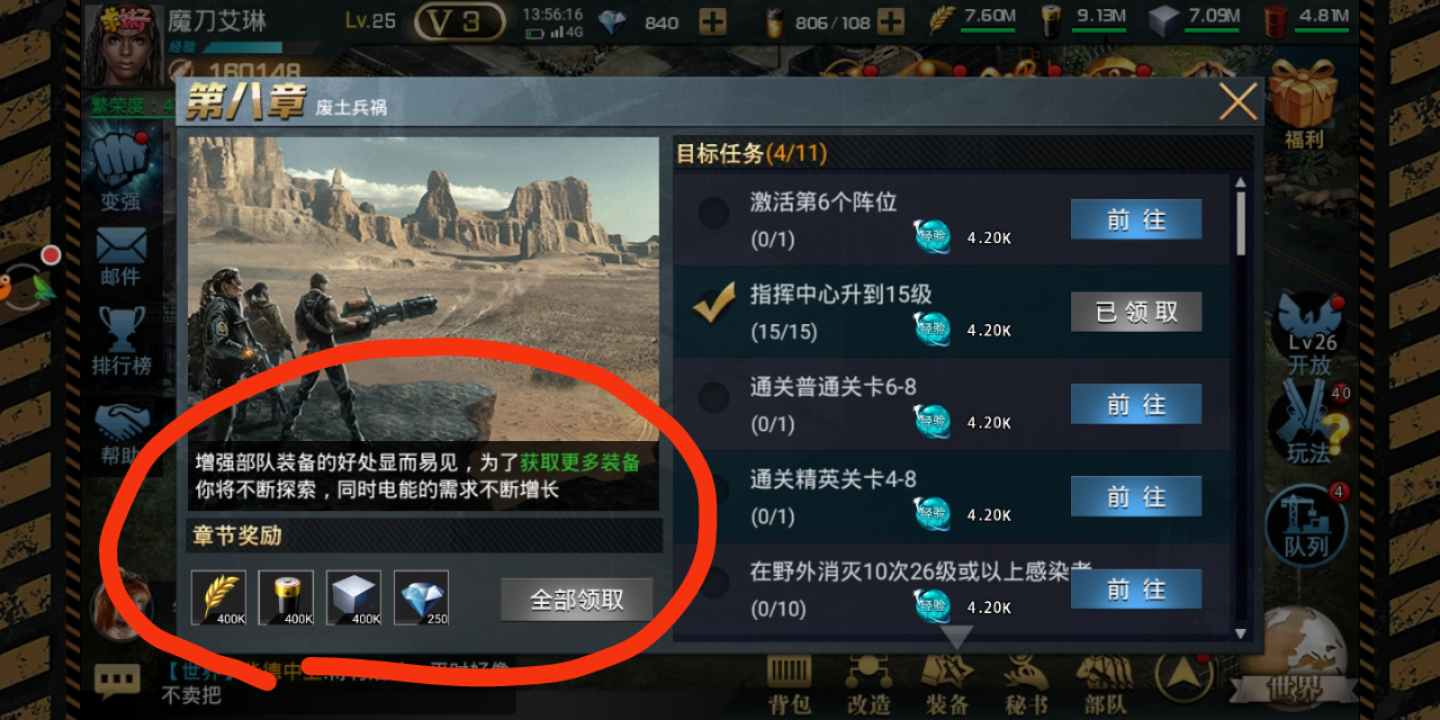Open the 装备 equipment icon
The width and height of the screenshot is (1440, 720).
pos(945,686)
